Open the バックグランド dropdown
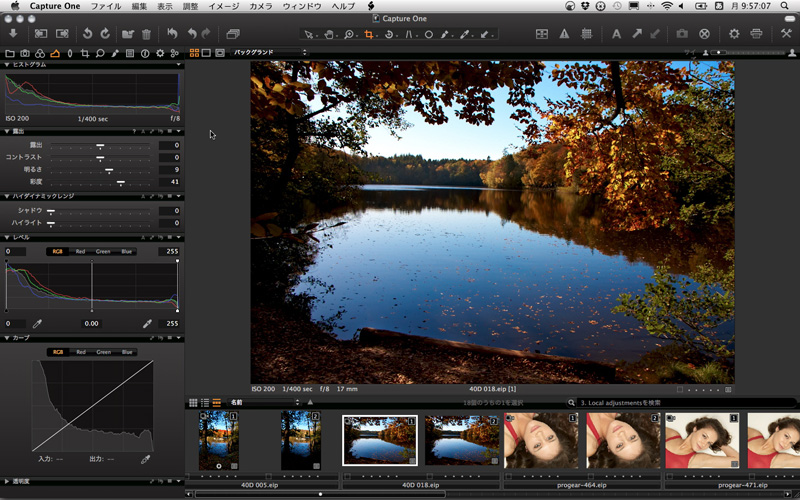Image resolution: width=800 pixels, height=500 pixels. [x=269, y=52]
